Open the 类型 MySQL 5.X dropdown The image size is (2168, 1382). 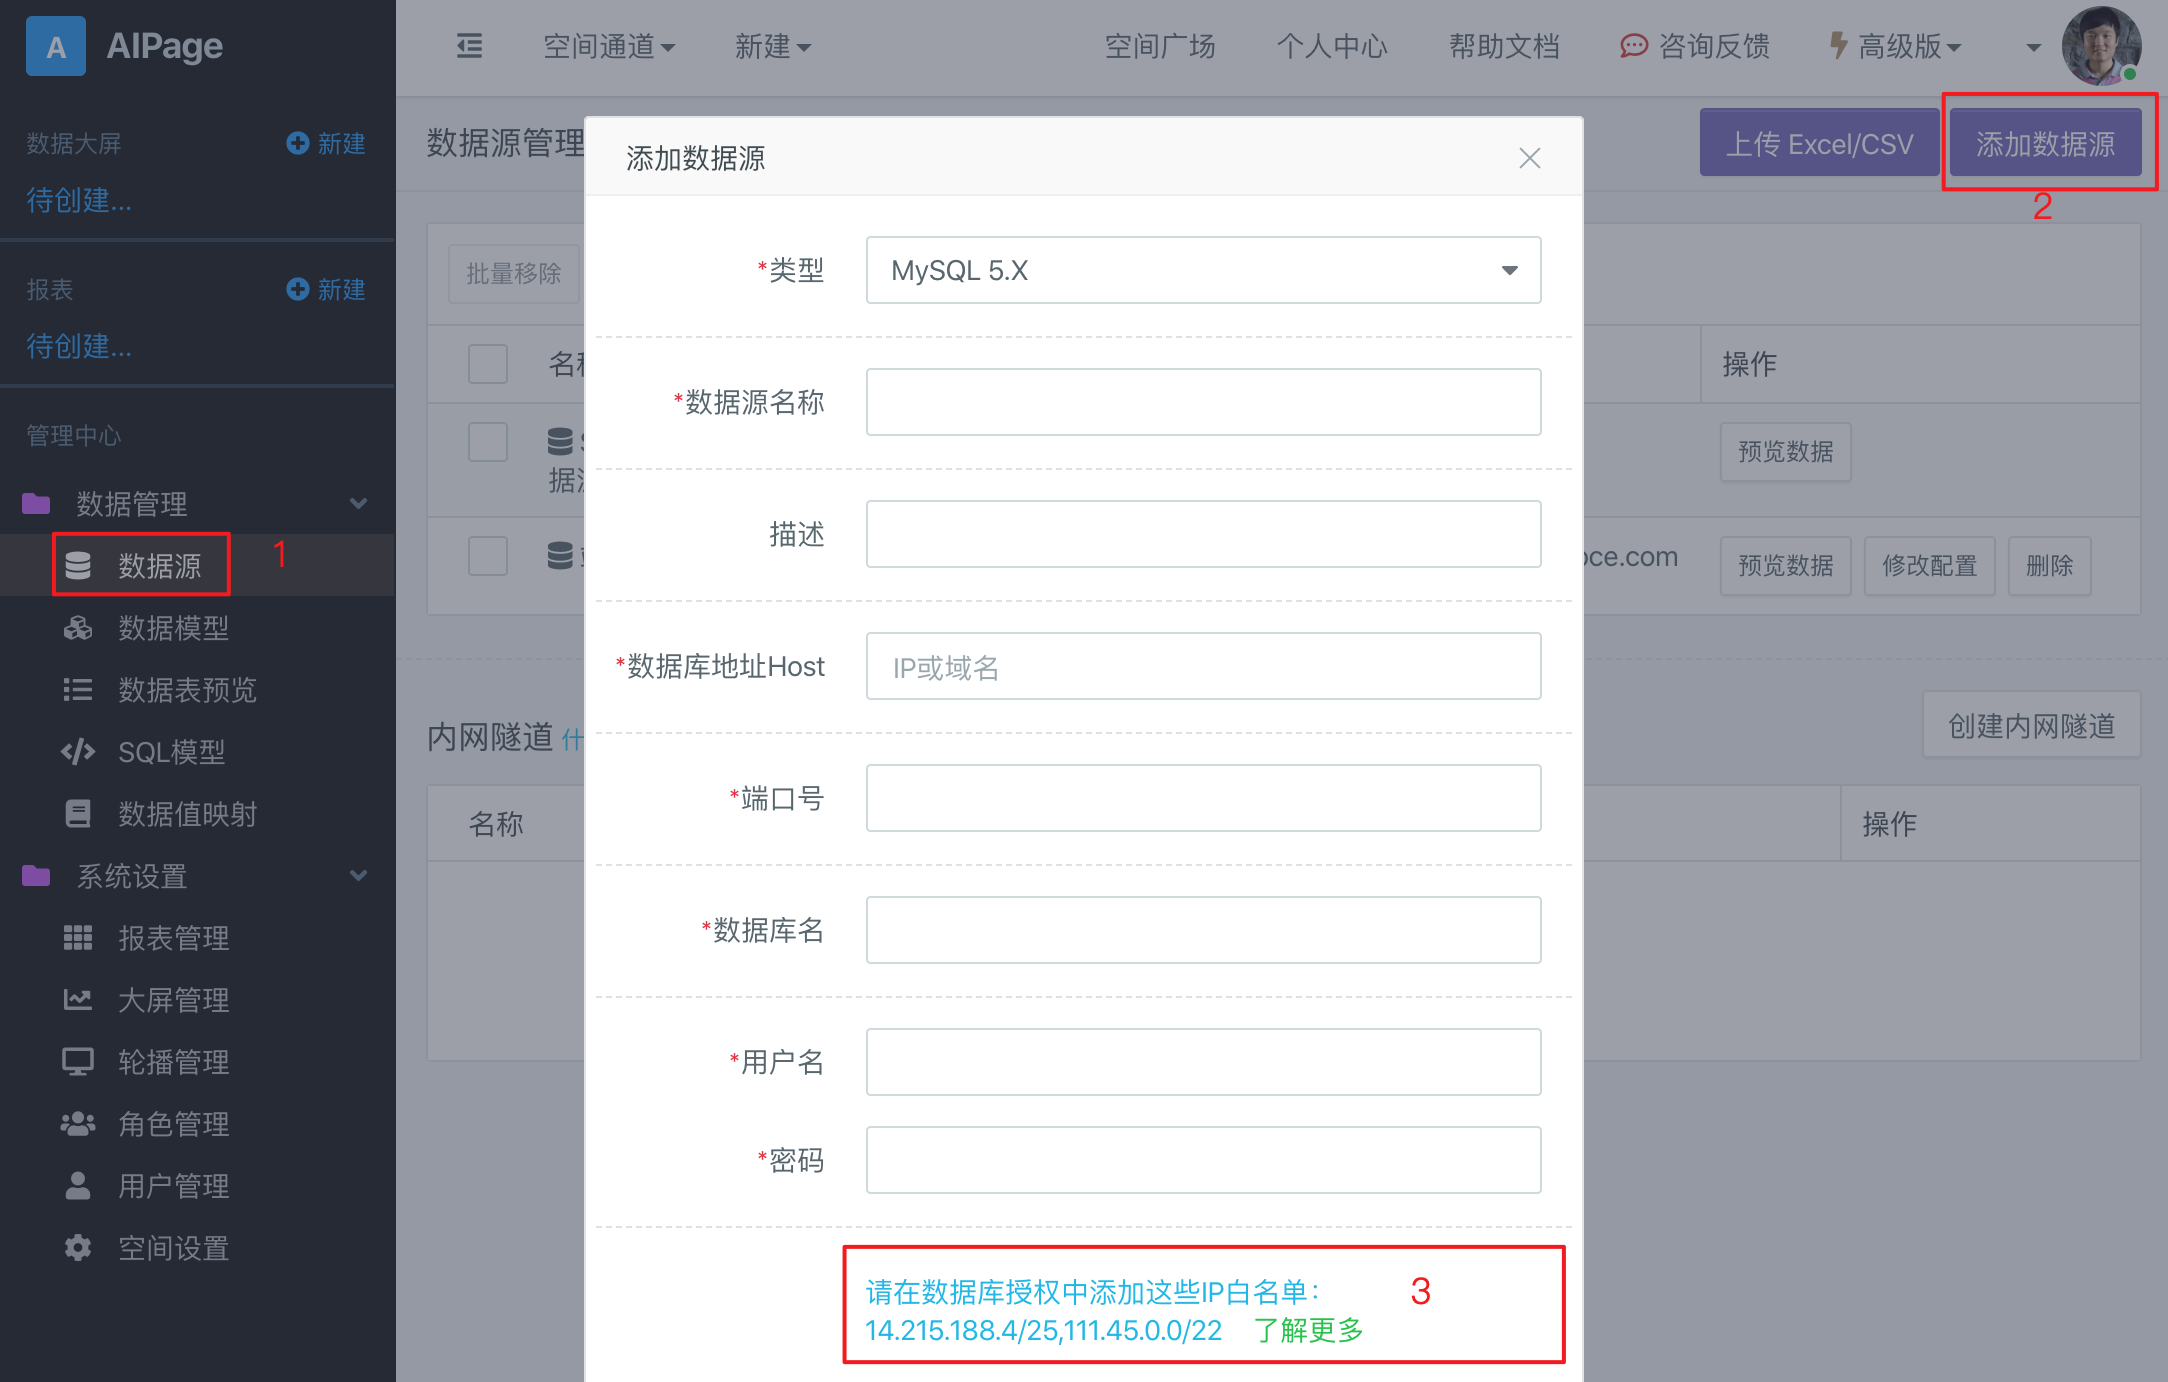(1203, 270)
